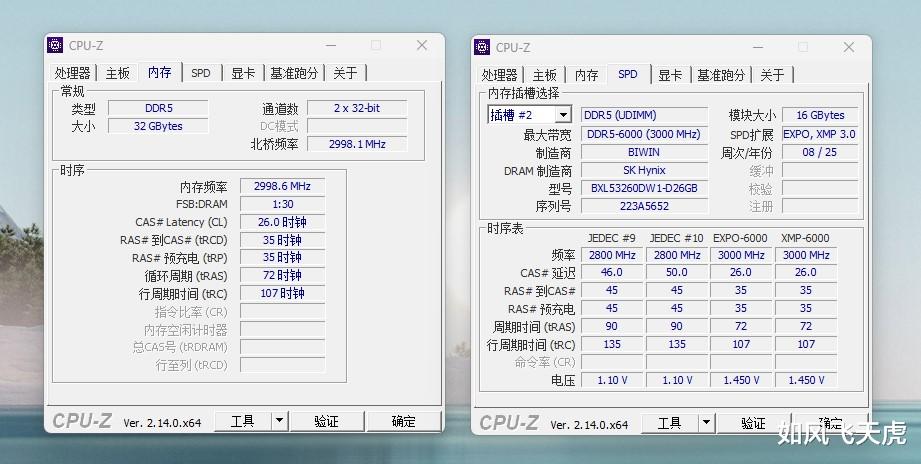This screenshot has width=921, height=464.
Task: Click the EXPO-6000 column header
Action: point(741,238)
